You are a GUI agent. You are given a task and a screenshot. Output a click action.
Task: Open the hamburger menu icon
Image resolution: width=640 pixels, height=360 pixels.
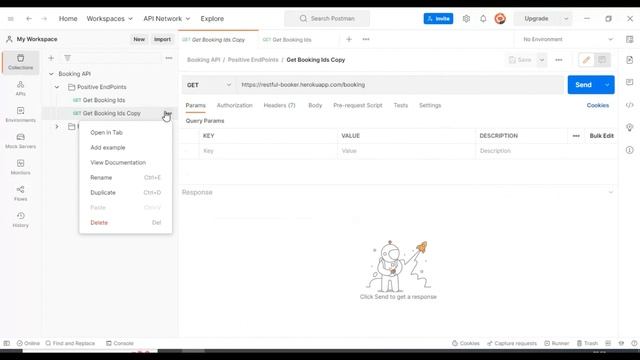click(x=11, y=19)
